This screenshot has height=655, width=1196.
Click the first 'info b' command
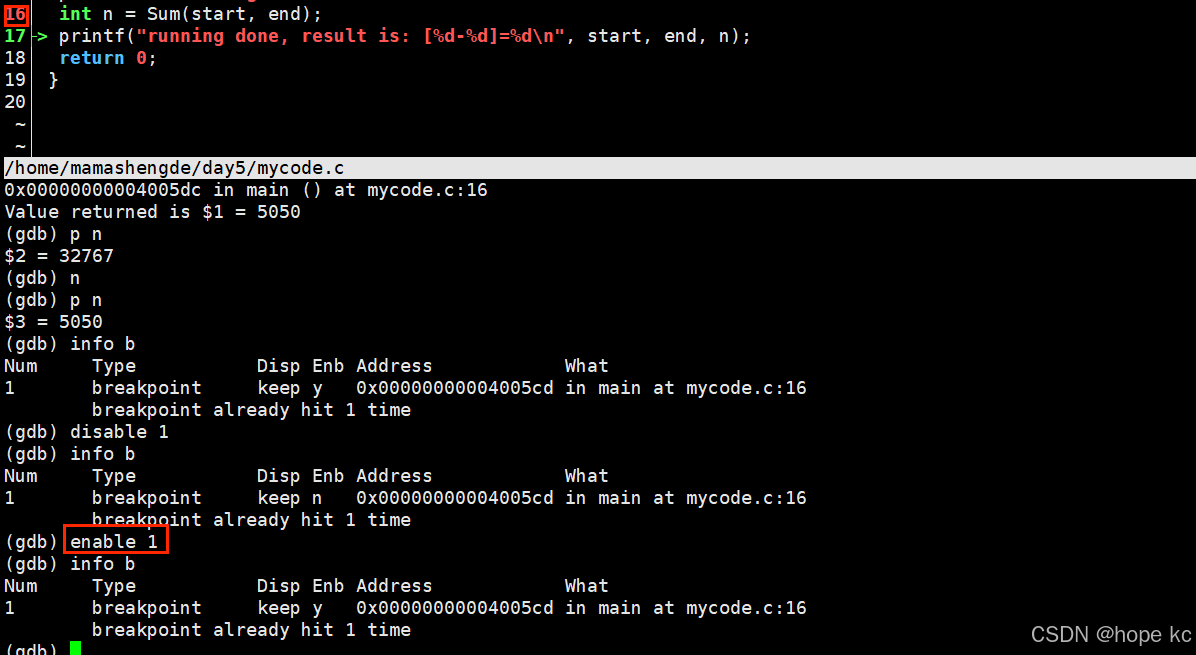[102, 344]
